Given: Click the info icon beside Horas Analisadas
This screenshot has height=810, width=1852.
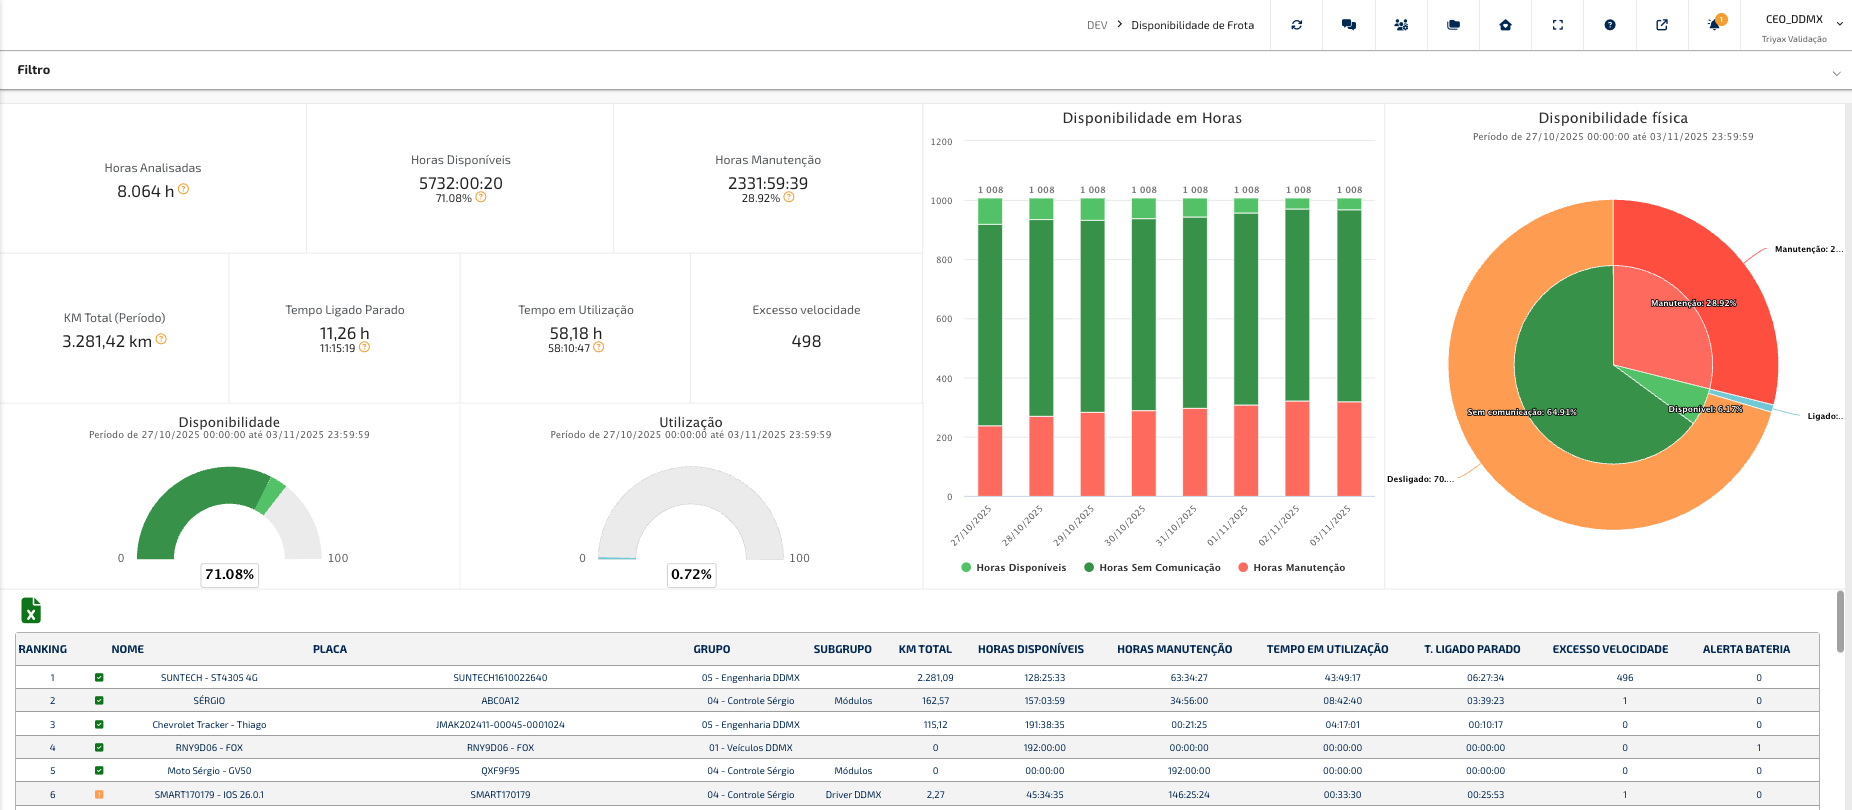Looking at the screenshot, I should 184,189.
